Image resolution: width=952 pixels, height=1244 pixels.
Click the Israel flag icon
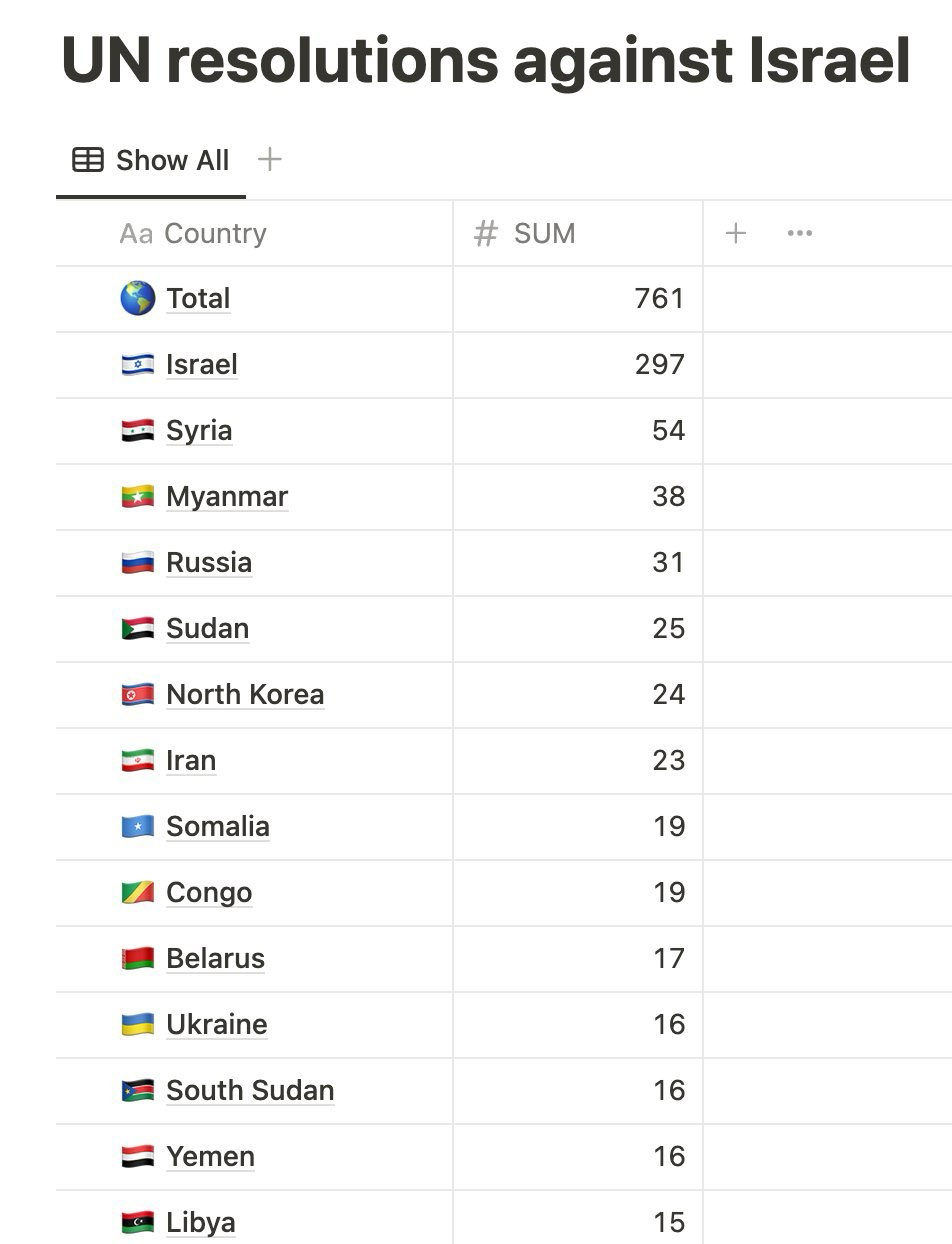(x=138, y=365)
